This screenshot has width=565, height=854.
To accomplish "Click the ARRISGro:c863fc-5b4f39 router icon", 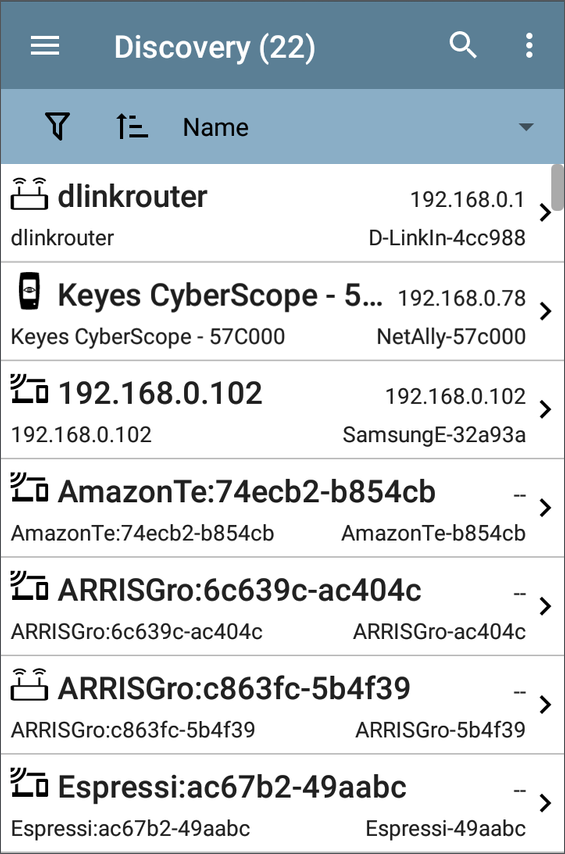I will 29,685.
